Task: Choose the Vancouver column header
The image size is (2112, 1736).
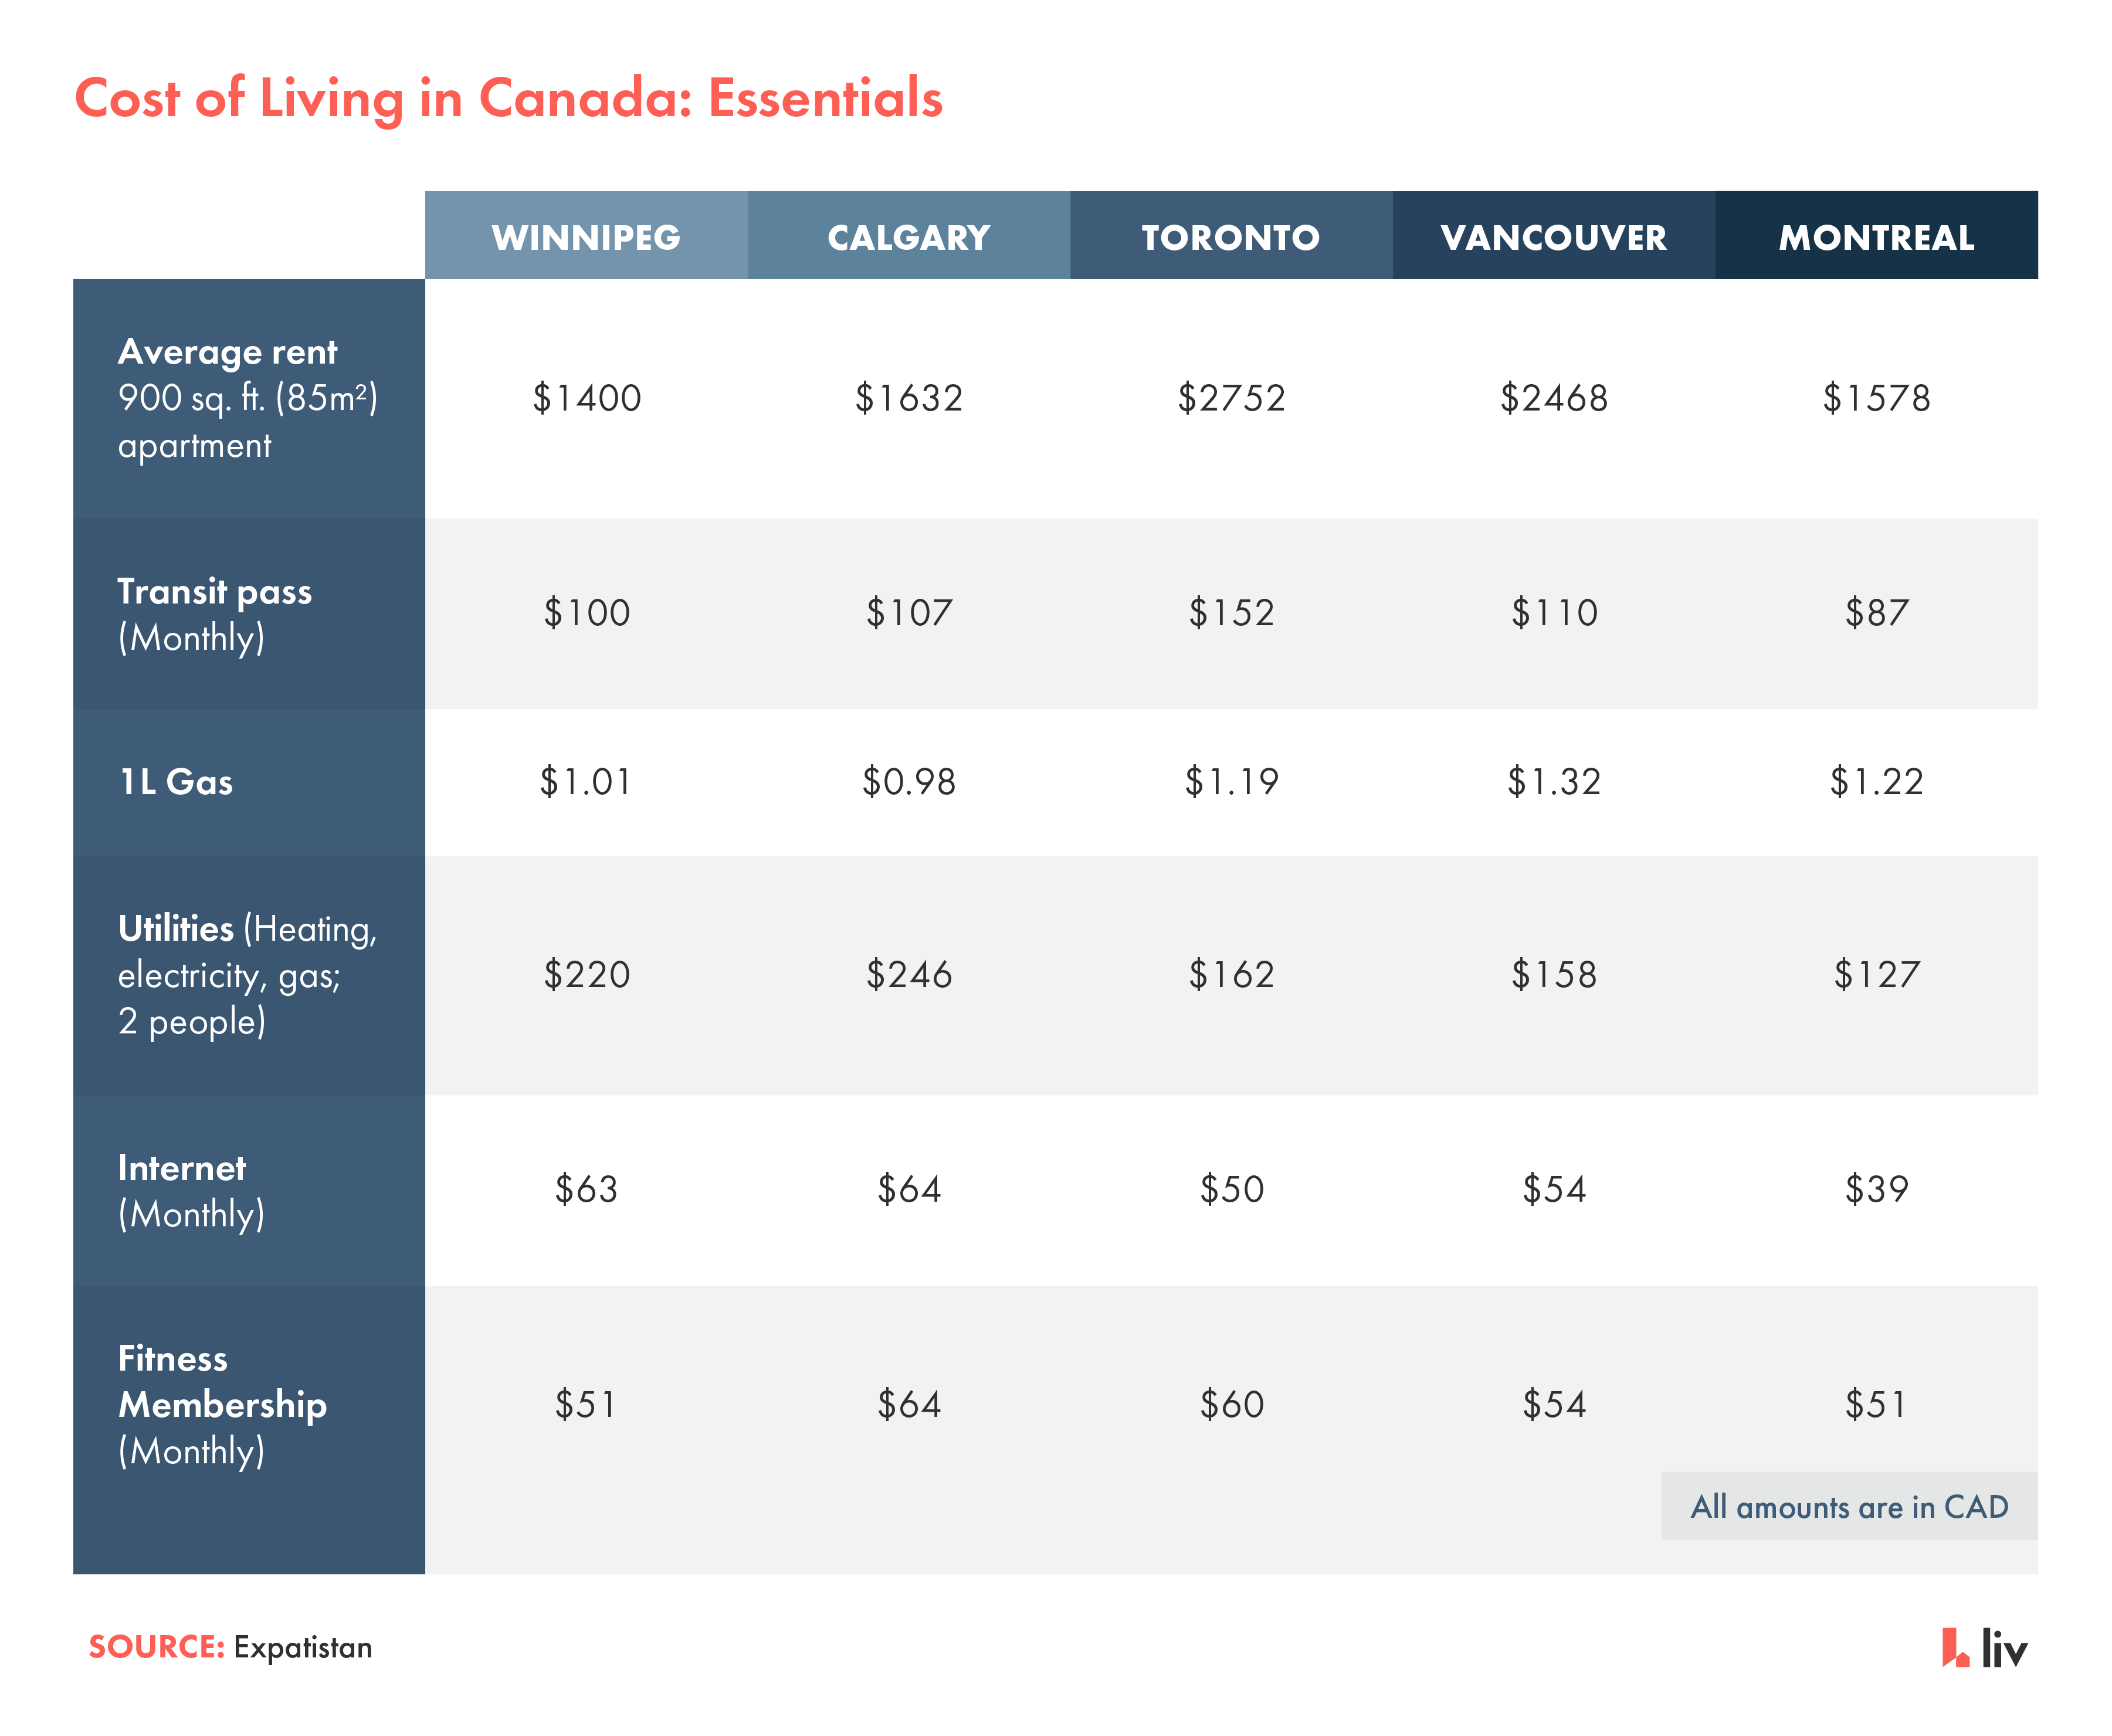Action: click(x=1554, y=235)
